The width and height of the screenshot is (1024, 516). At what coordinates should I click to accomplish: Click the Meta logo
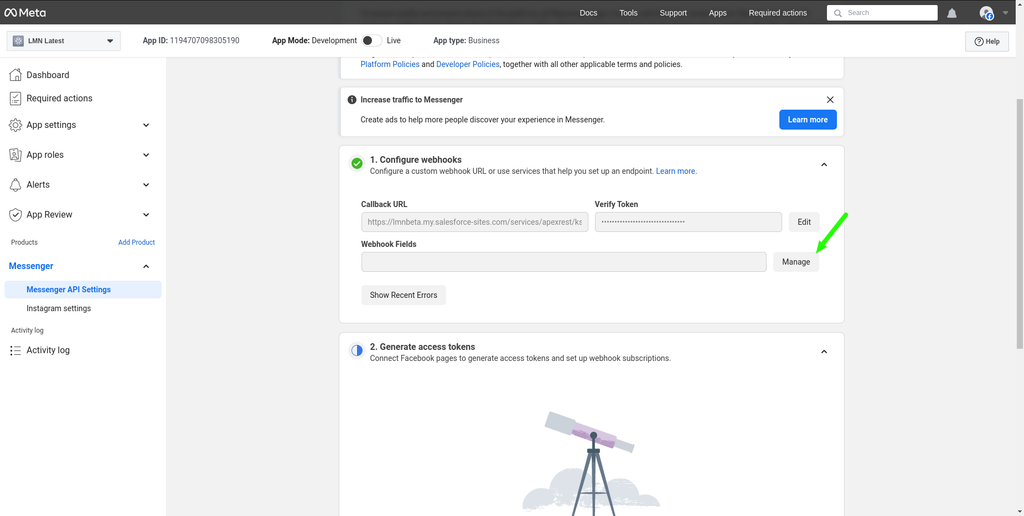coord(25,12)
